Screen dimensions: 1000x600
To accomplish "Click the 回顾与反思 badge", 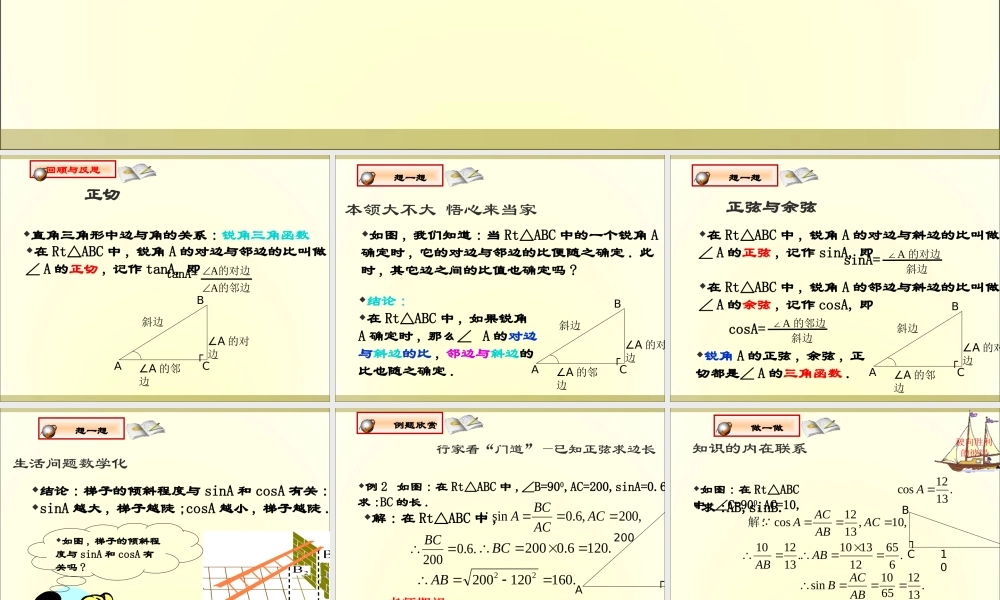I will (73, 170).
